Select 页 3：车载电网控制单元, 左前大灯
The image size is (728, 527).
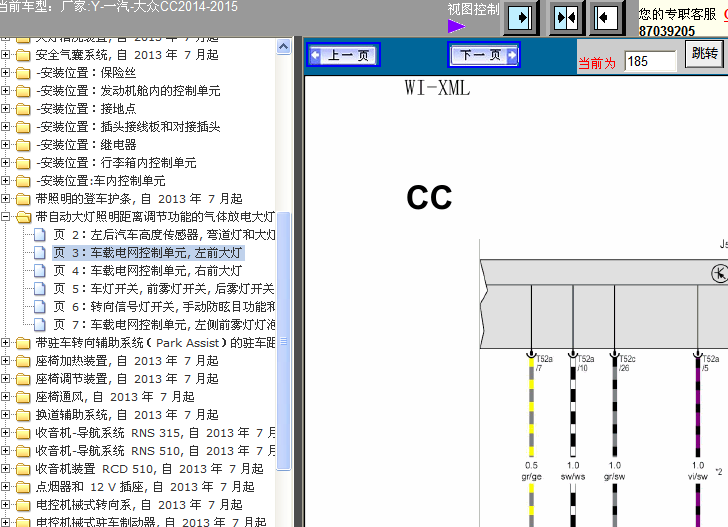148,253
